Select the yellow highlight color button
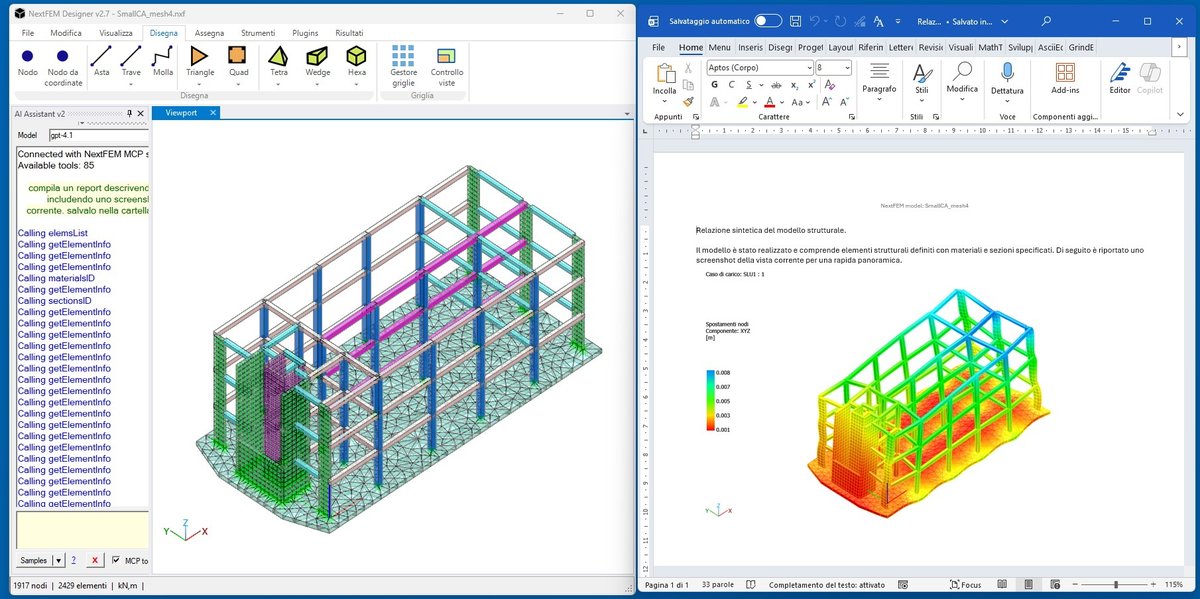 (742, 102)
